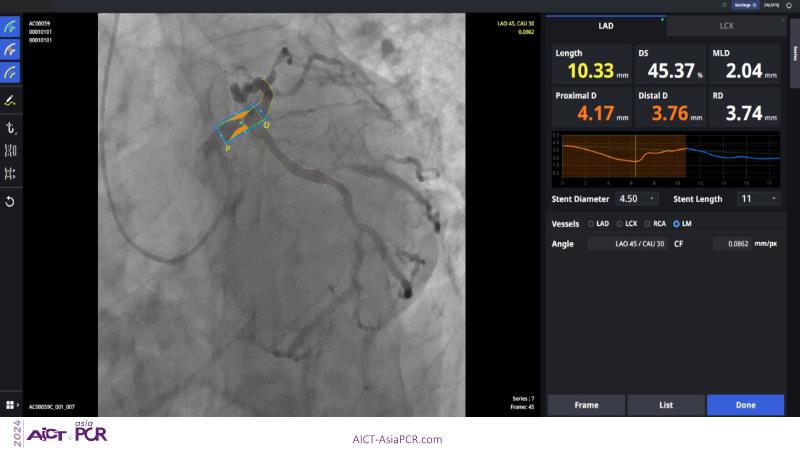Switch to the LCX tab
800x450 pixels.
tap(727, 26)
